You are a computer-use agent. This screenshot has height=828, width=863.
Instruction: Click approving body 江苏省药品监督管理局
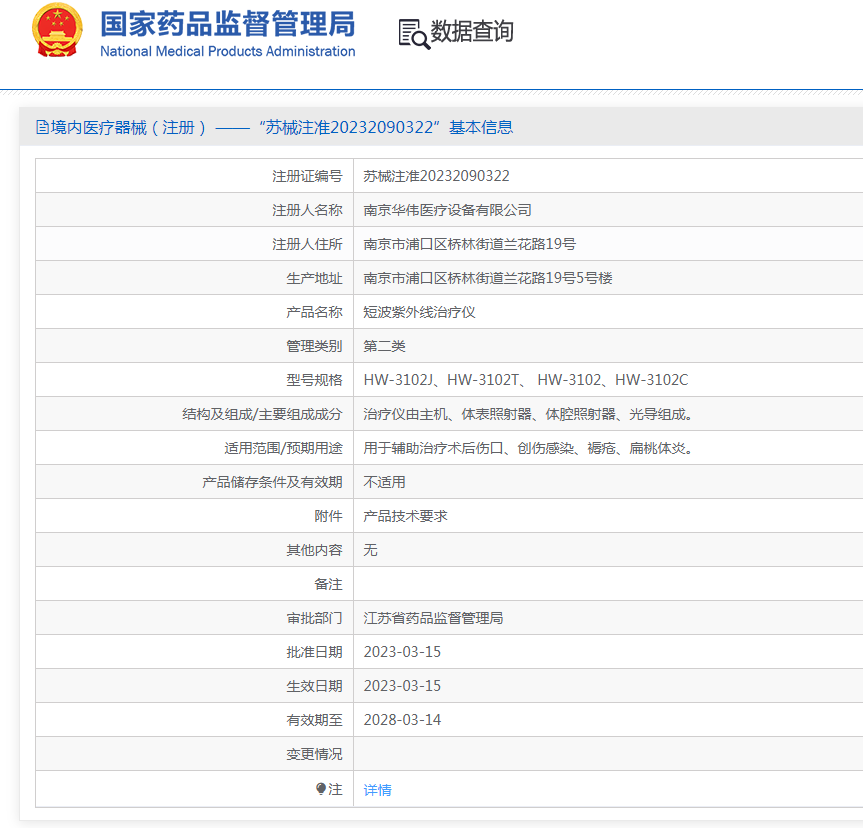tap(433, 618)
